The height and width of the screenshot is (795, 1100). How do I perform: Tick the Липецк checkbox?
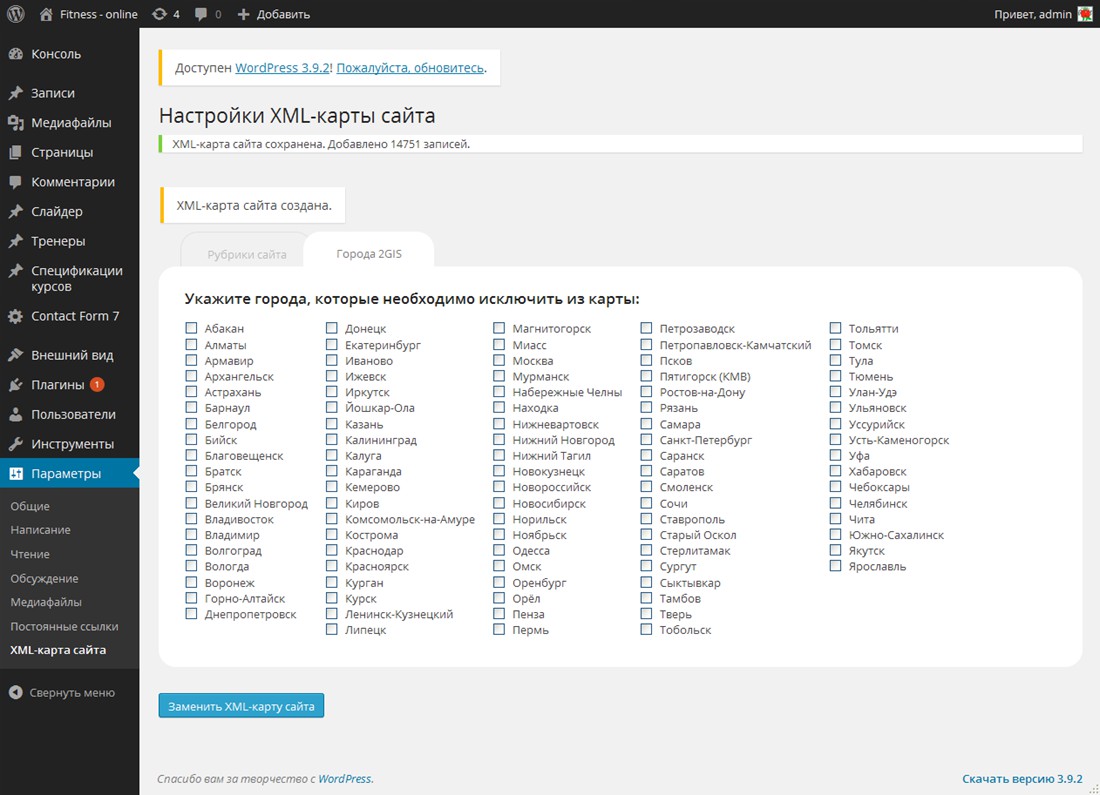point(331,629)
